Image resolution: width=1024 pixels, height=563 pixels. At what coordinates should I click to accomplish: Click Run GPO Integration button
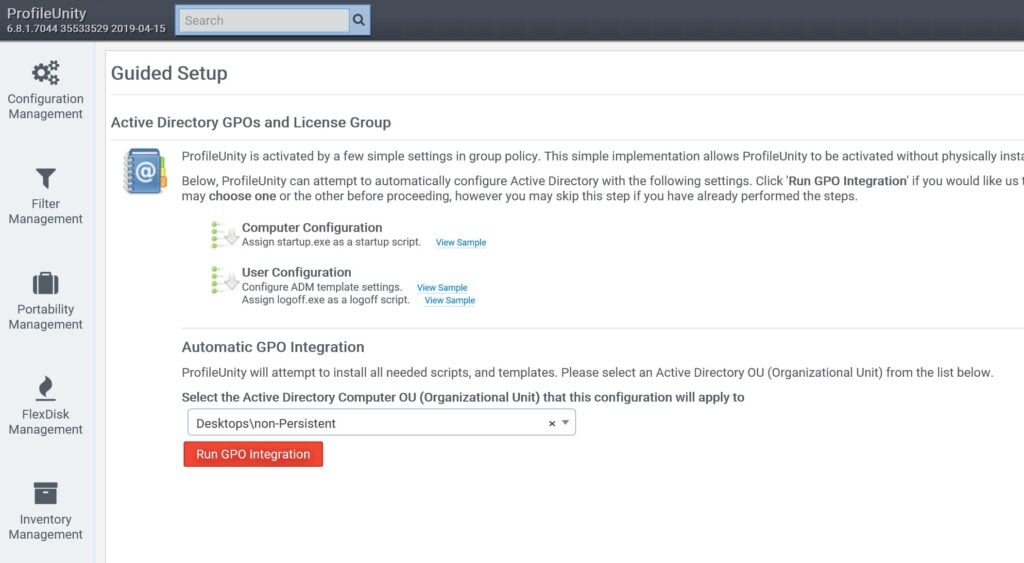coord(253,454)
